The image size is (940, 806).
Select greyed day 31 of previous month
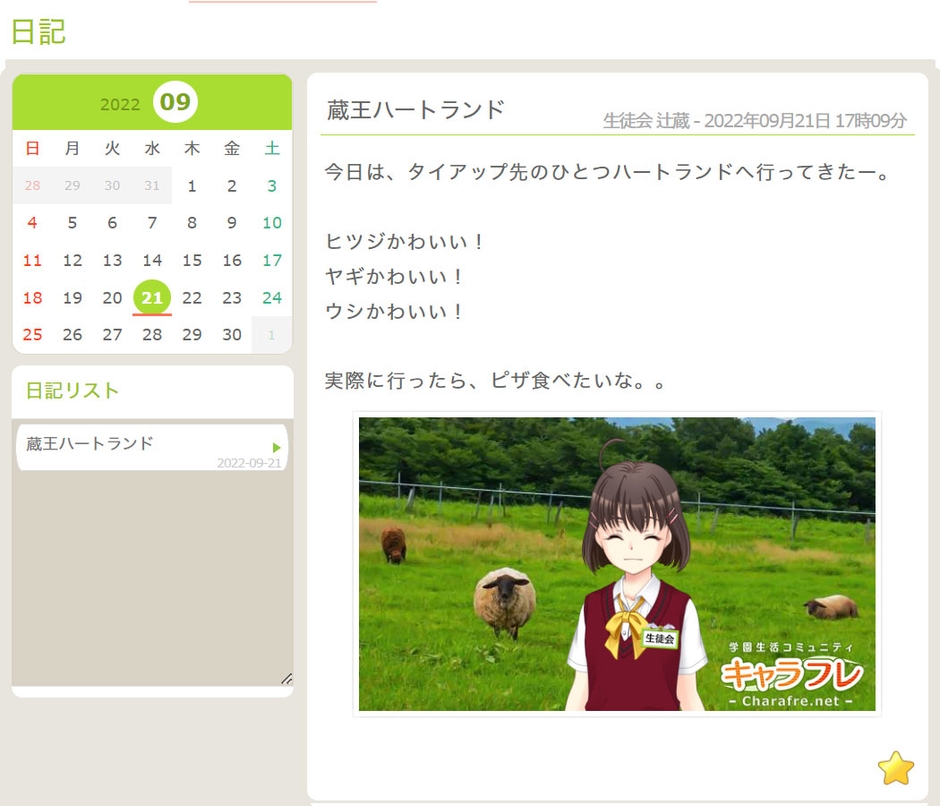coord(152,186)
